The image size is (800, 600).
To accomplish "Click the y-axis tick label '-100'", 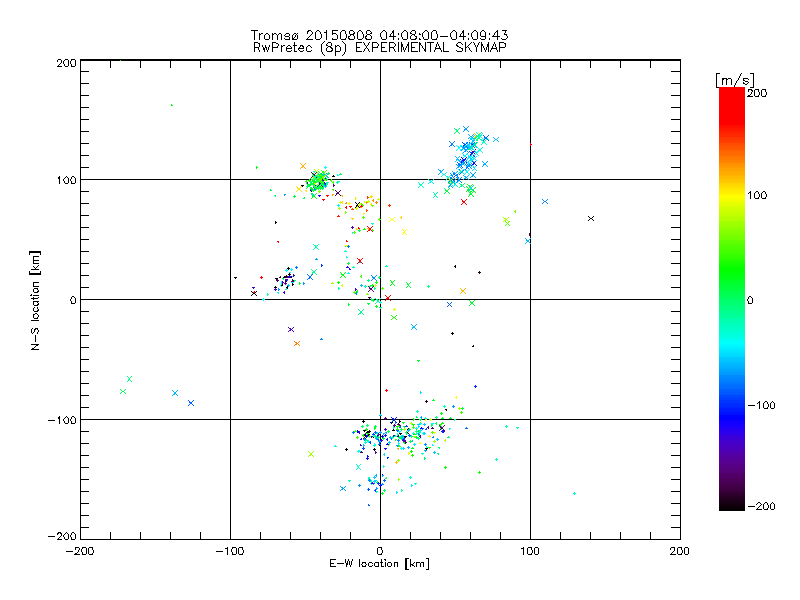I will tap(62, 420).
